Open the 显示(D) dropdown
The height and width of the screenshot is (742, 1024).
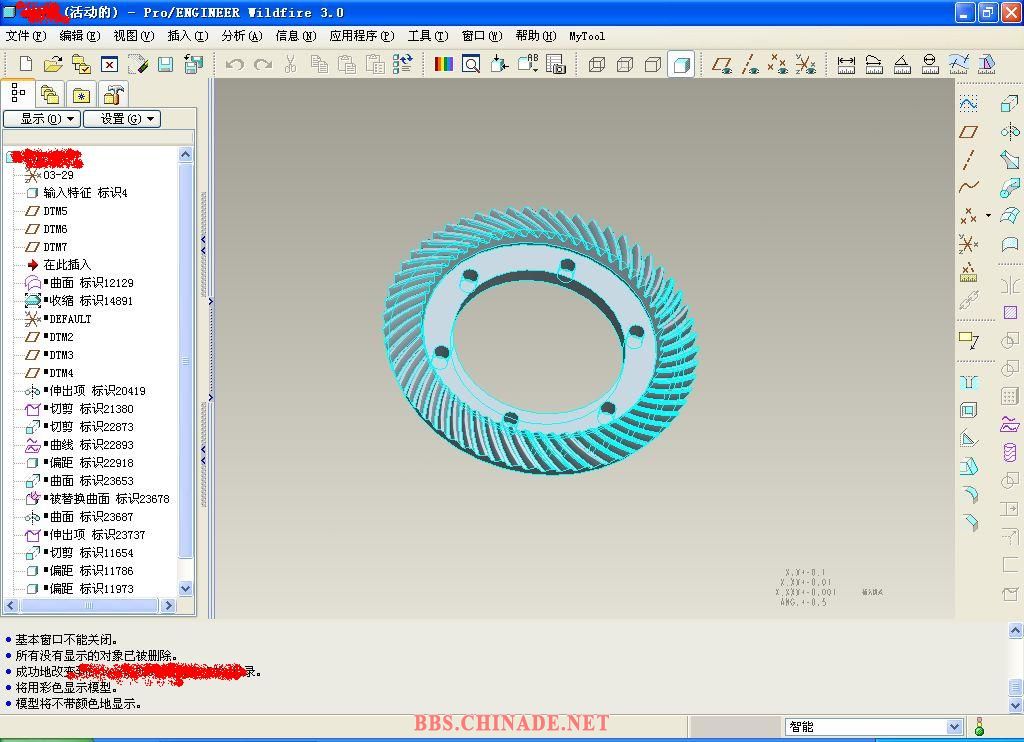[x=42, y=119]
